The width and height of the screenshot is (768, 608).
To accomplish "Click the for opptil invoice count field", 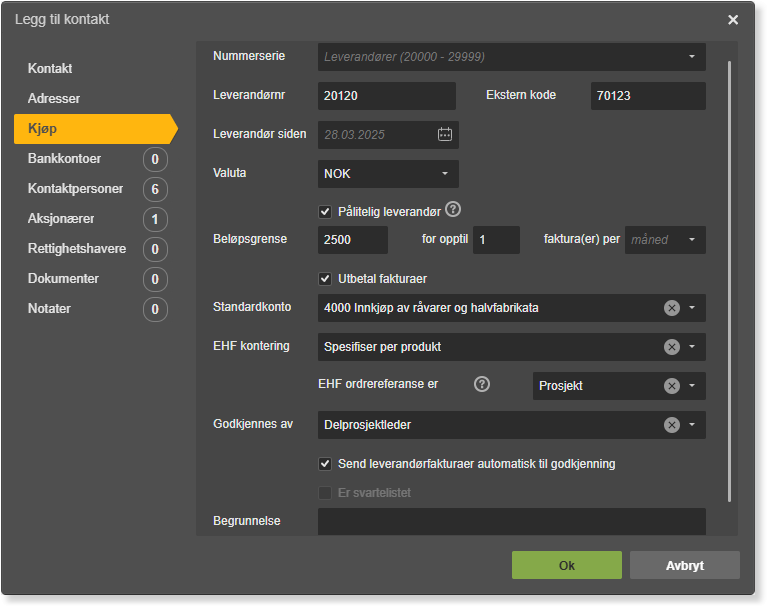I will click(496, 240).
